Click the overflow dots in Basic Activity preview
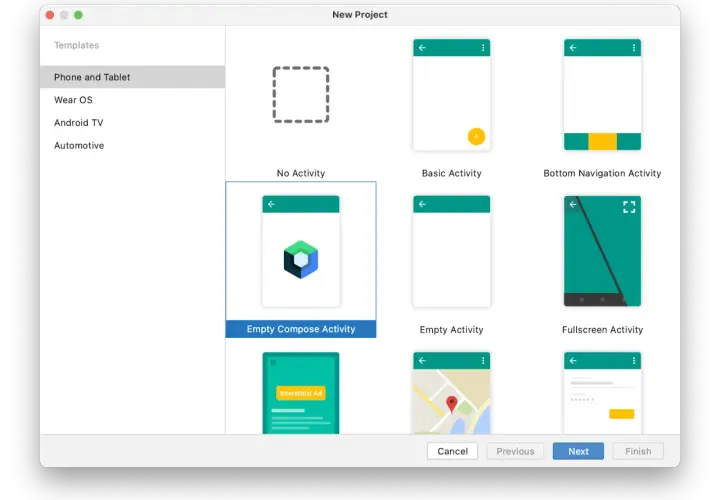 483,48
